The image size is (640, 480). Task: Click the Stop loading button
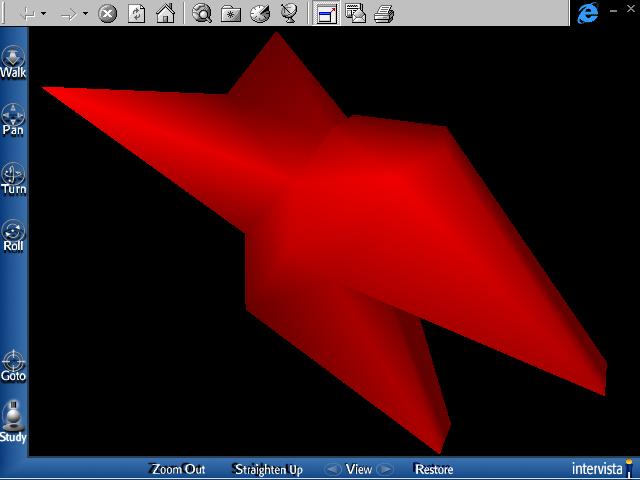pos(107,14)
